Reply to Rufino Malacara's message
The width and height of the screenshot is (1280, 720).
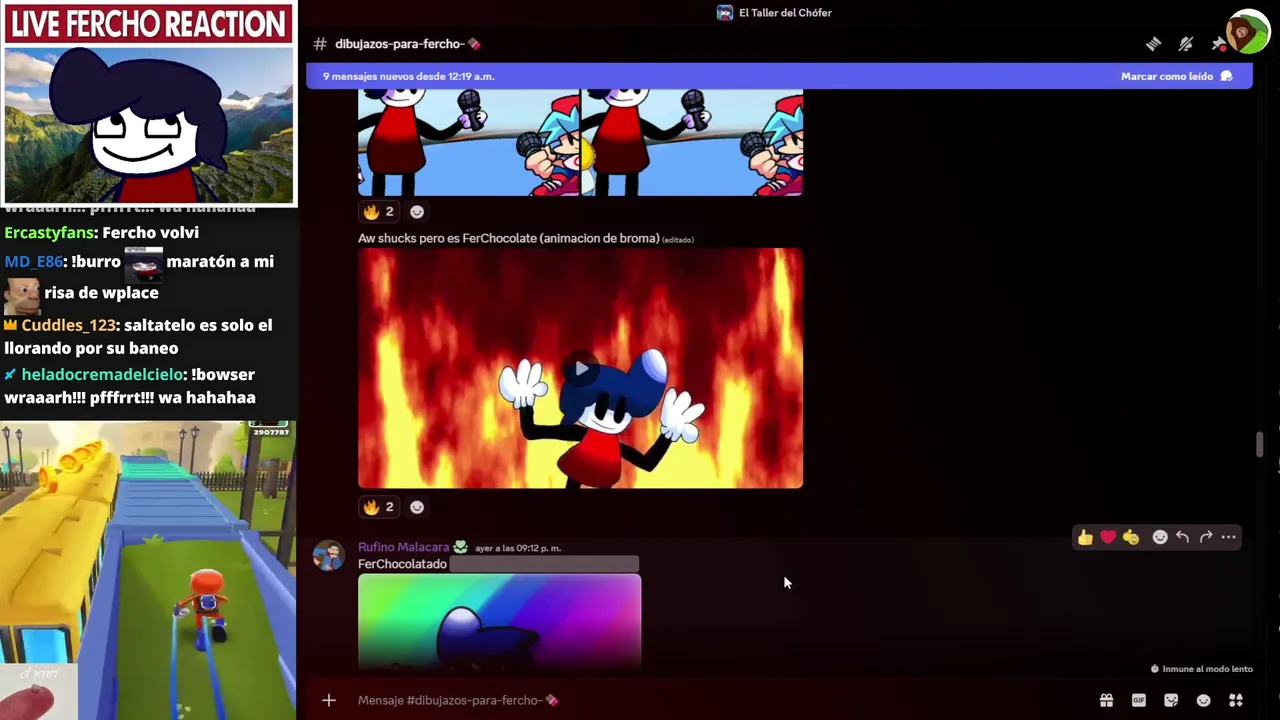[x=1183, y=538]
